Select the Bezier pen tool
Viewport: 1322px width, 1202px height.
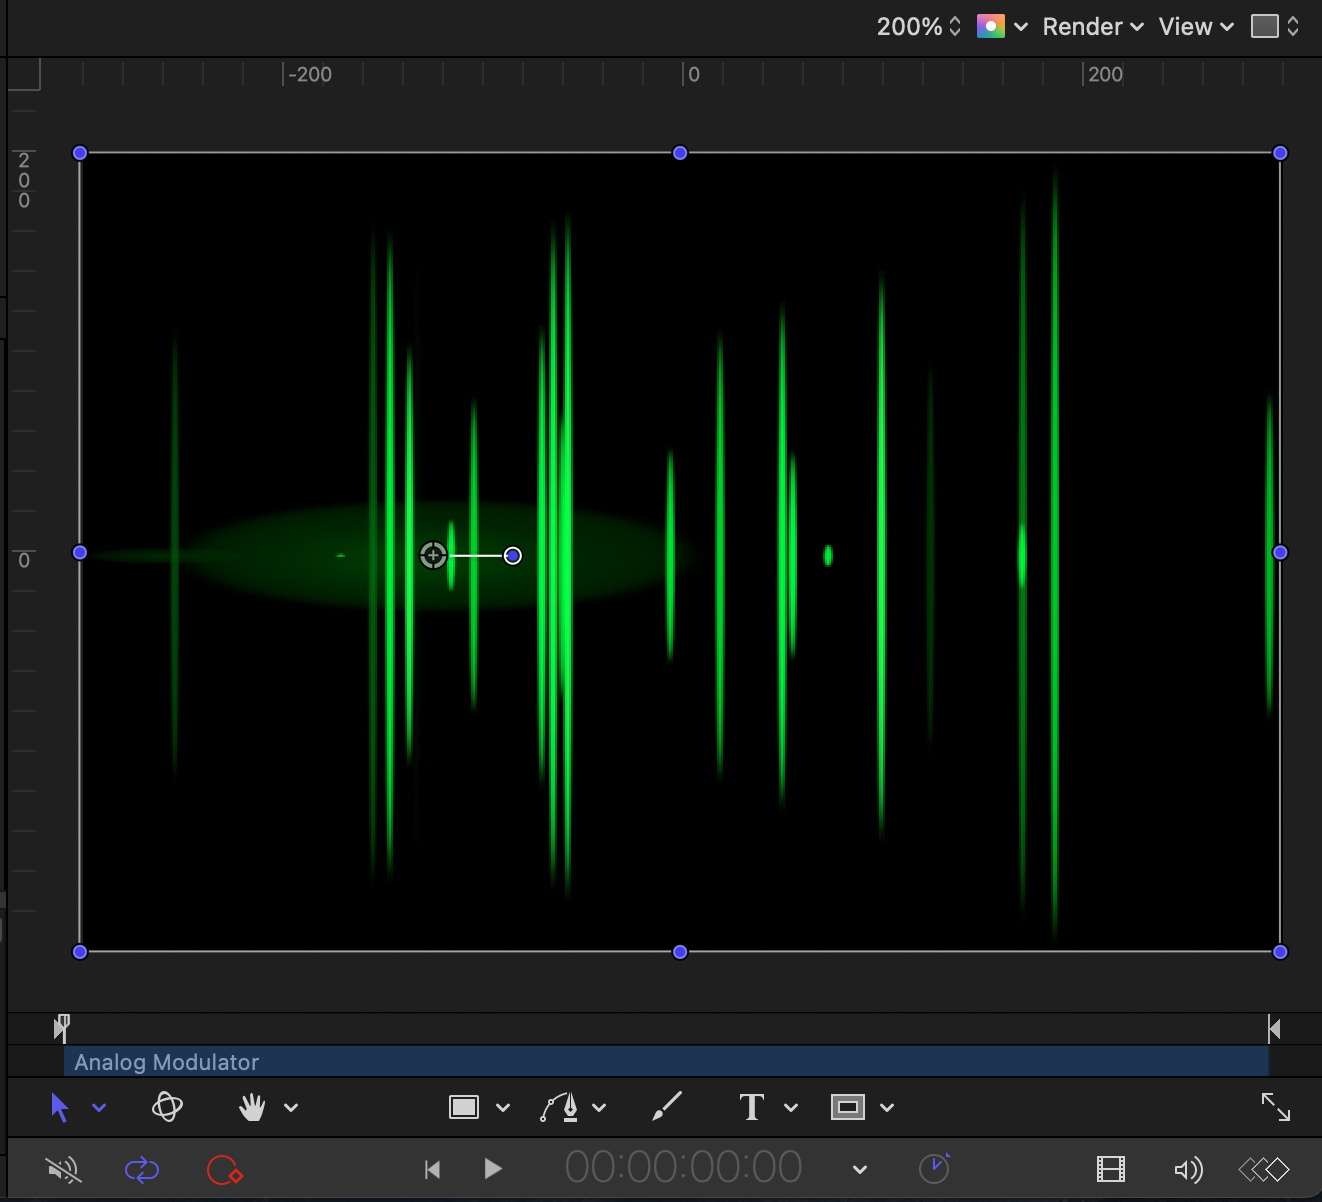tap(560, 1107)
